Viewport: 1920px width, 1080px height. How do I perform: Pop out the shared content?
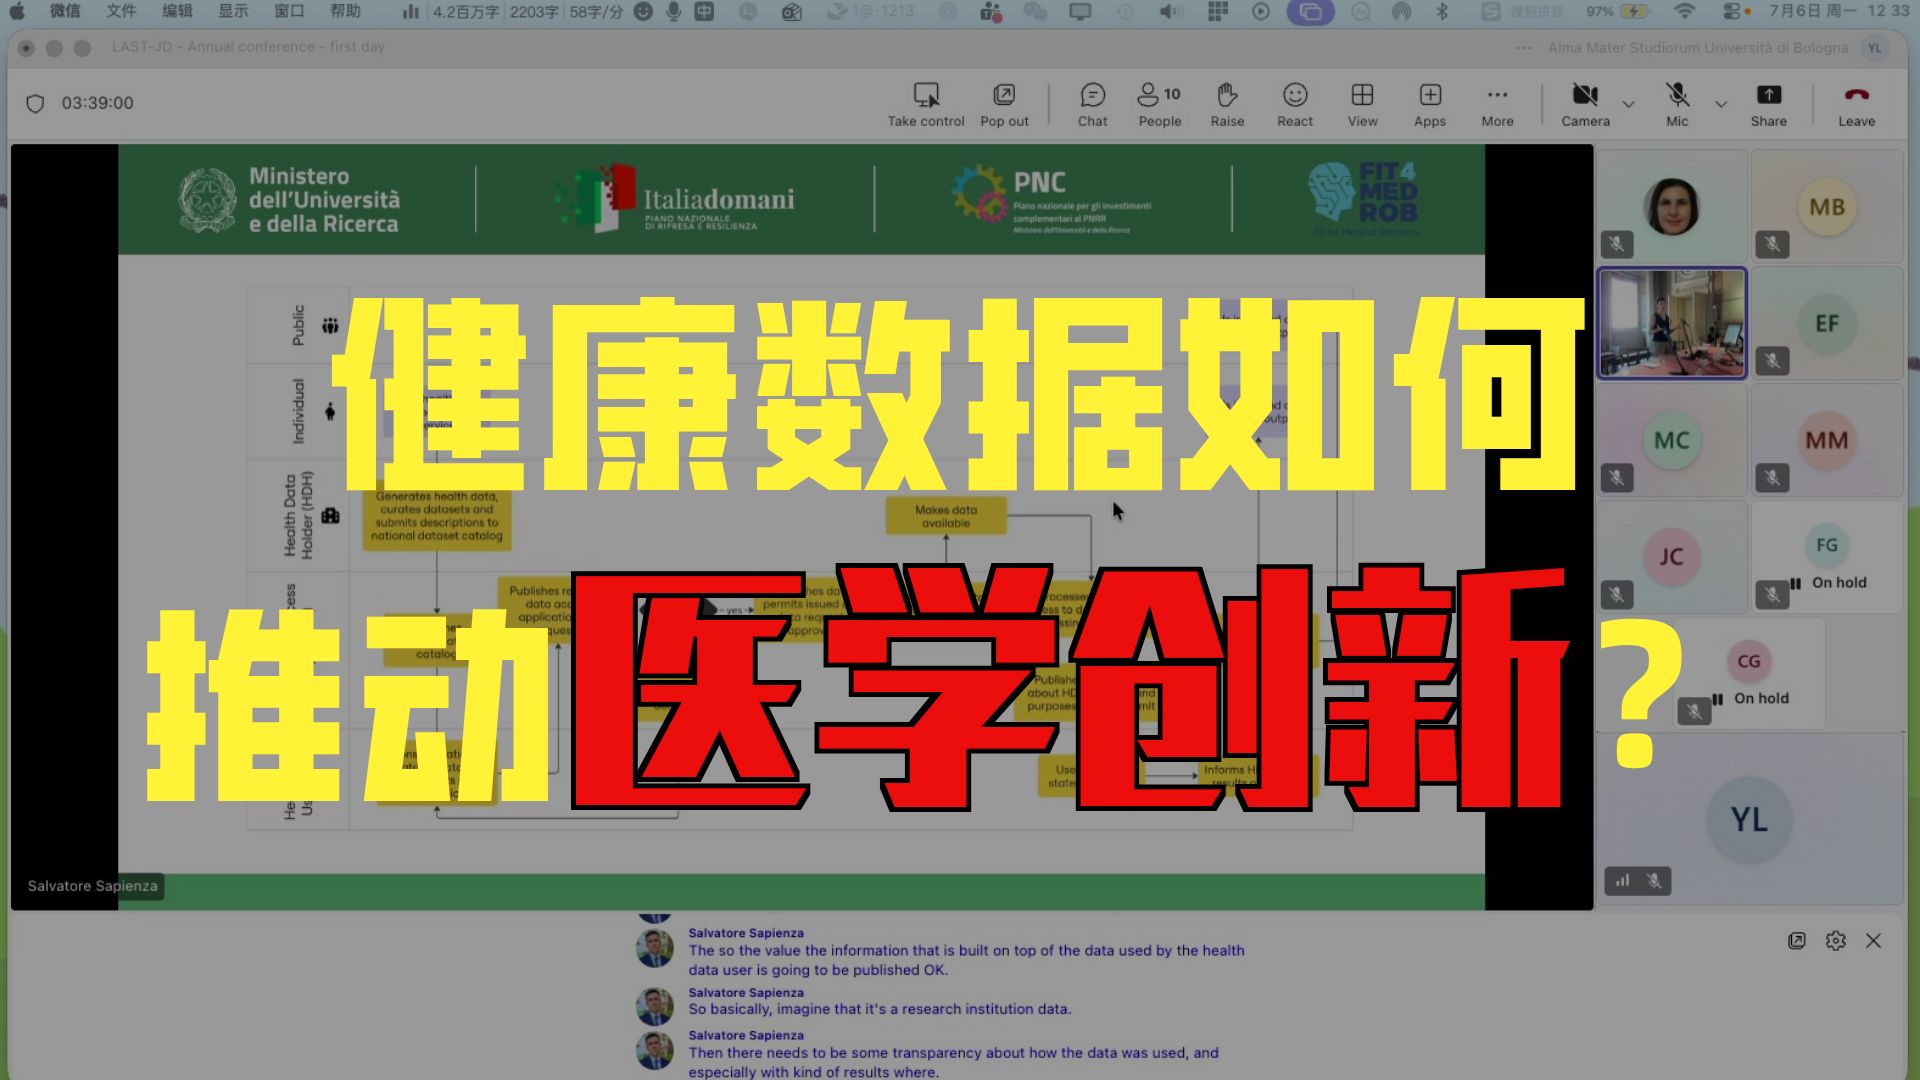[x=1004, y=105]
